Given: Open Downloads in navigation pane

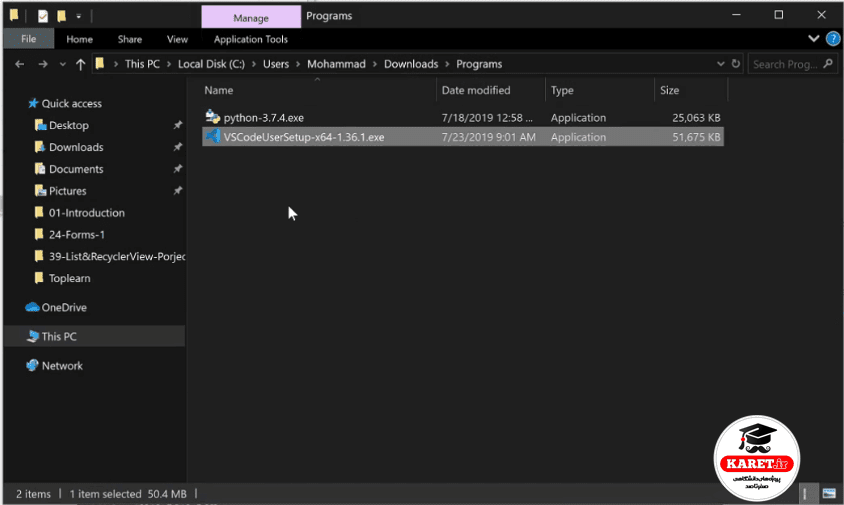Looking at the screenshot, I should point(76,147).
